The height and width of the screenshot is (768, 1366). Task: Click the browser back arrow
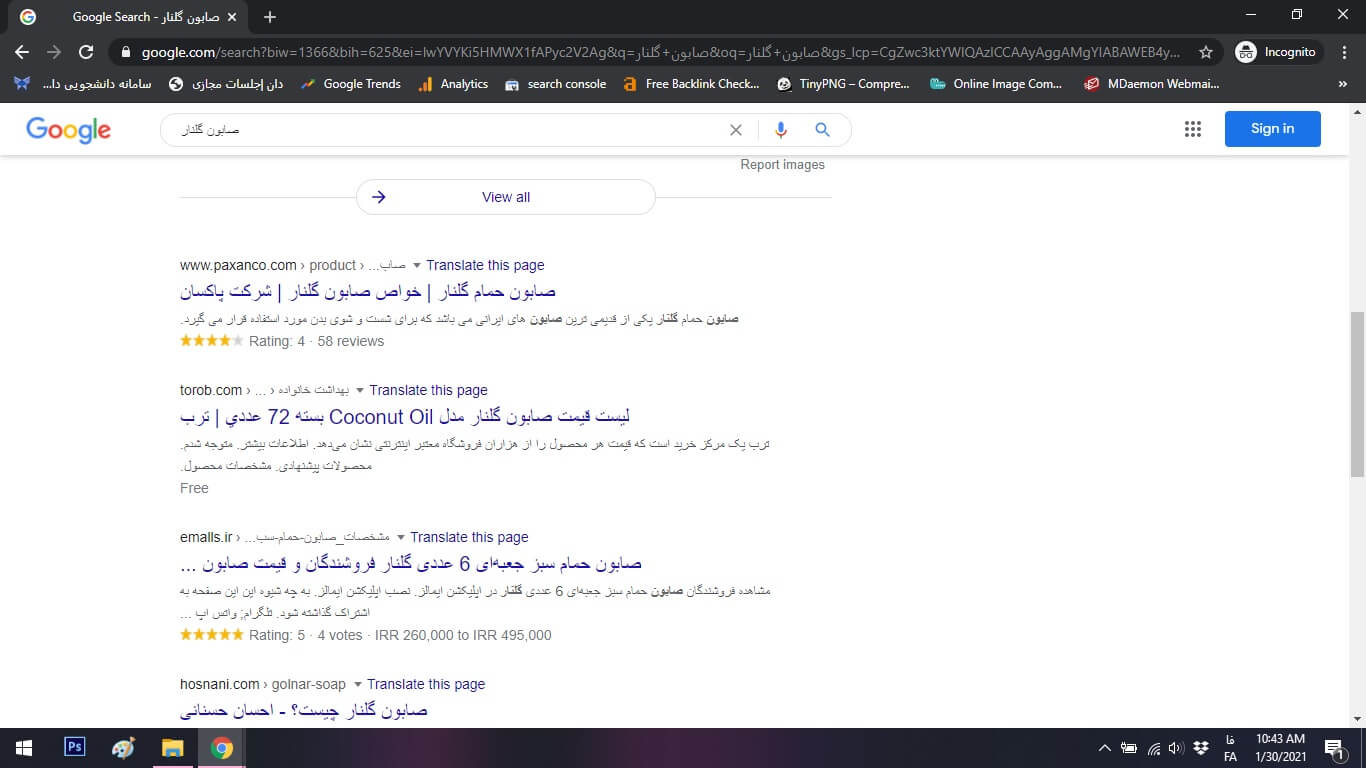pos(22,52)
